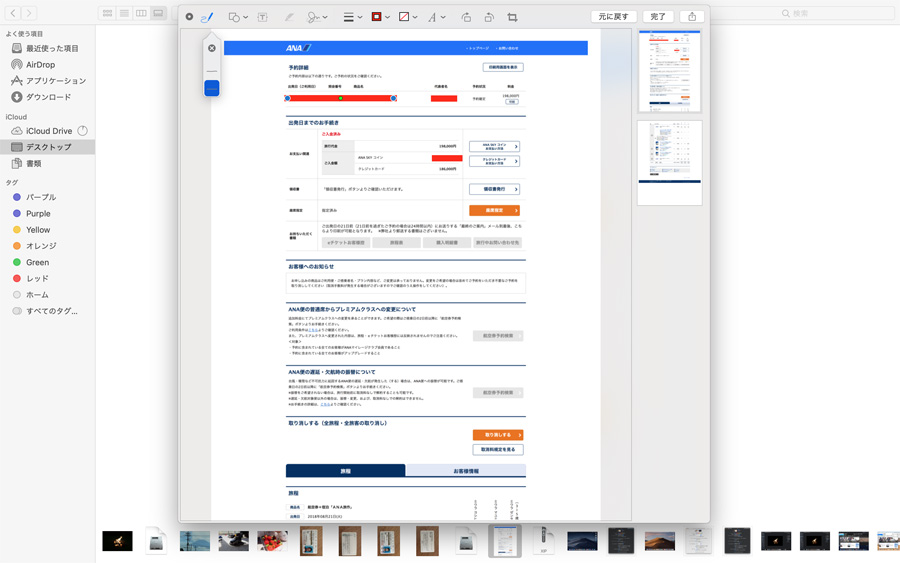This screenshot has height=563, width=900.
Task: Filter by the Purple tag
Action: click(x=48, y=213)
